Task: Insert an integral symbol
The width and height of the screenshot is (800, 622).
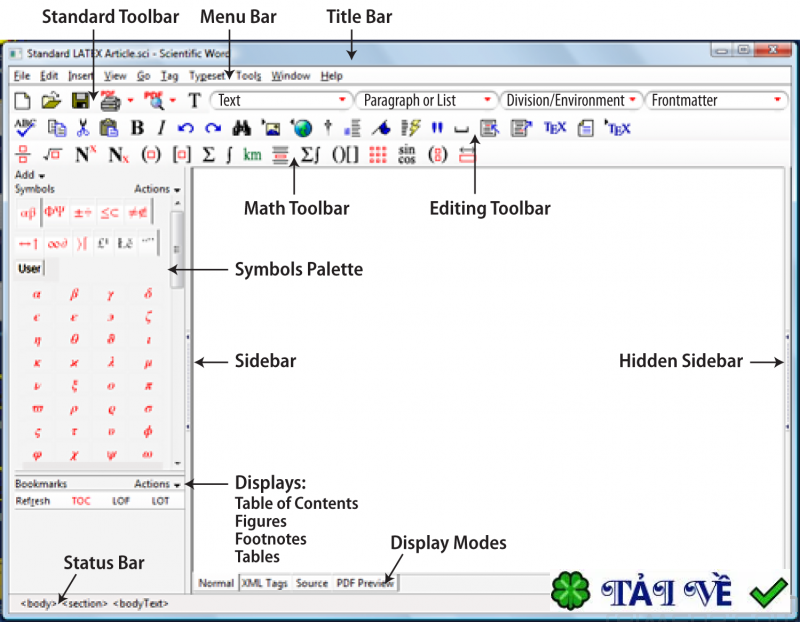Action: coord(229,154)
